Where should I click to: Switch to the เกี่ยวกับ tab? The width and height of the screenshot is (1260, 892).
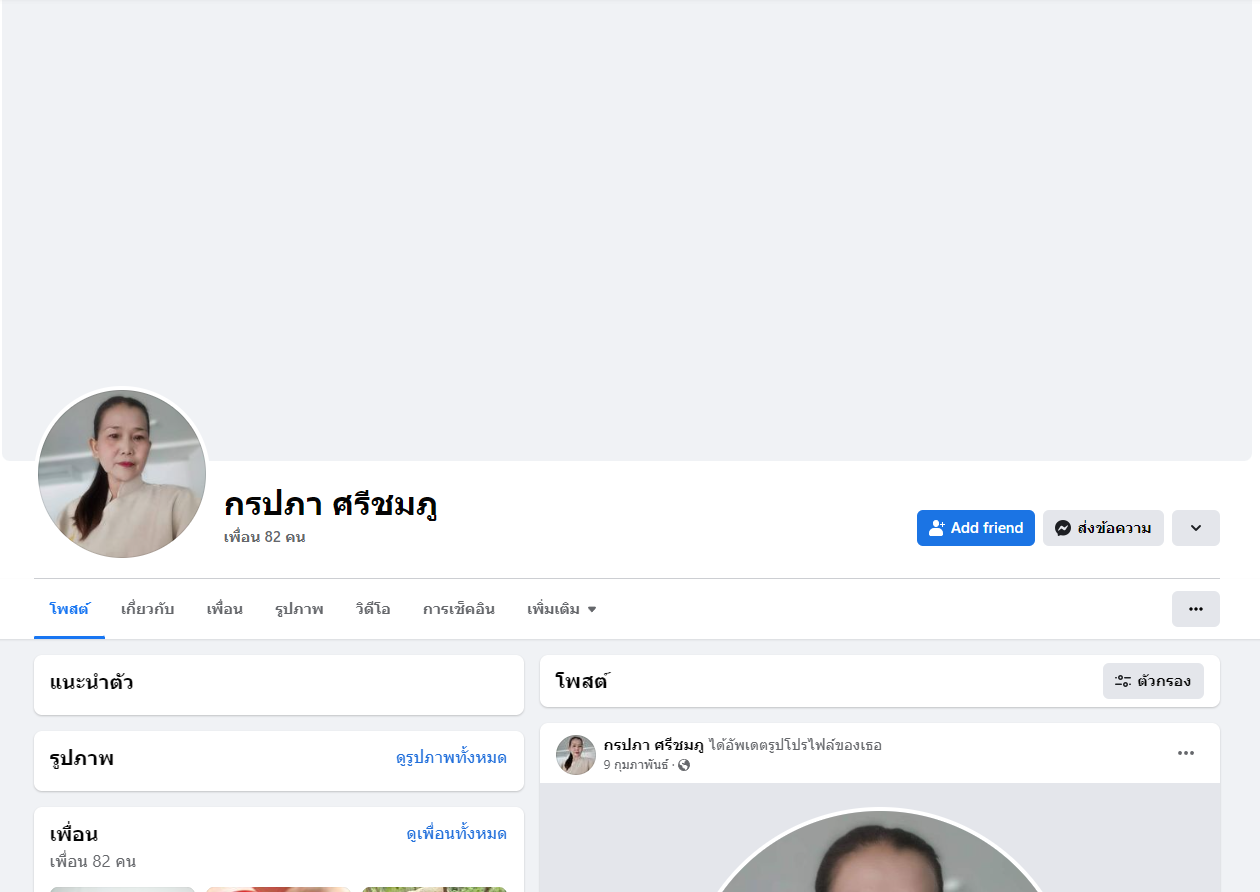[147, 609]
